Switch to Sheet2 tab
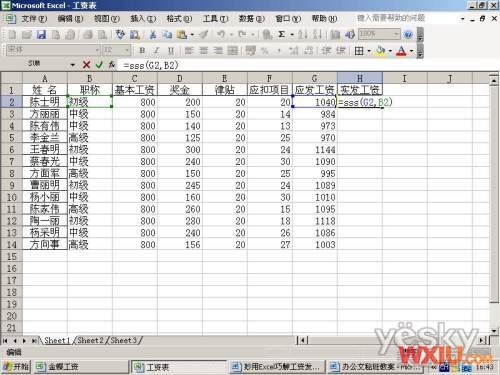This screenshot has width=500, height=375. [90, 340]
